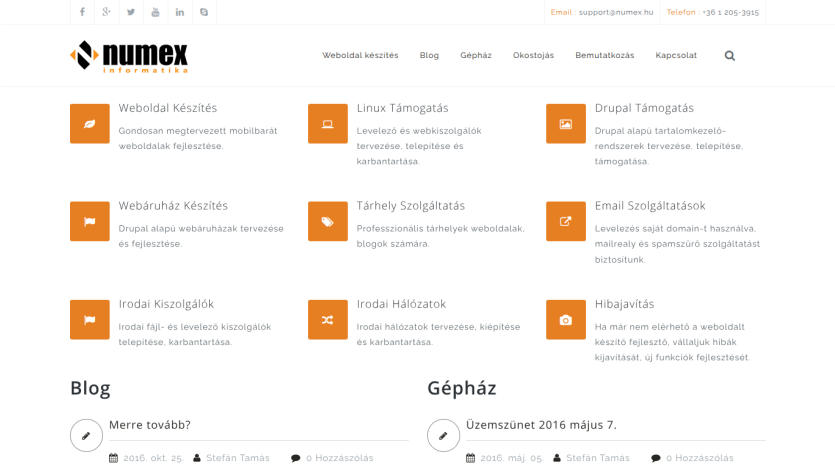This screenshot has width=835, height=469.
Task: Click the comment bubble icon under Merre tovább?
Action: click(x=296, y=458)
